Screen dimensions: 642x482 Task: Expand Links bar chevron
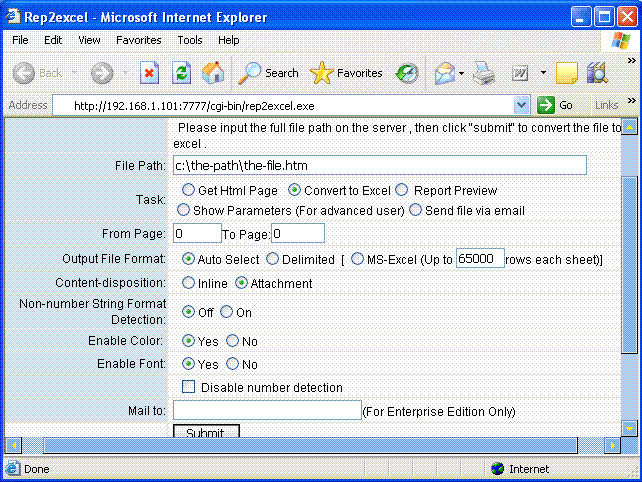[632, 100]
